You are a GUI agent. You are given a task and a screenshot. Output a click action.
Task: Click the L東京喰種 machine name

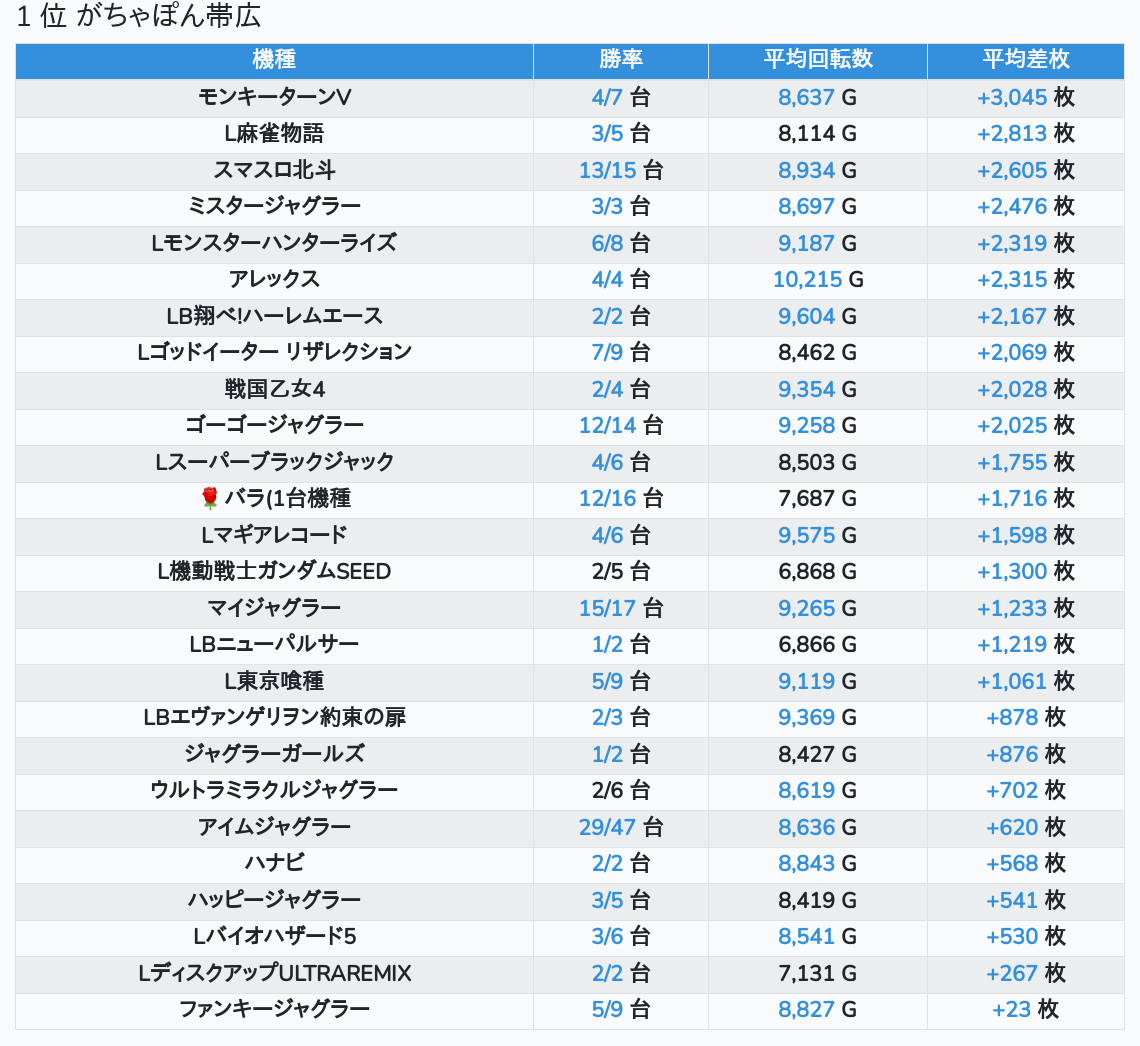click(274, 681)
